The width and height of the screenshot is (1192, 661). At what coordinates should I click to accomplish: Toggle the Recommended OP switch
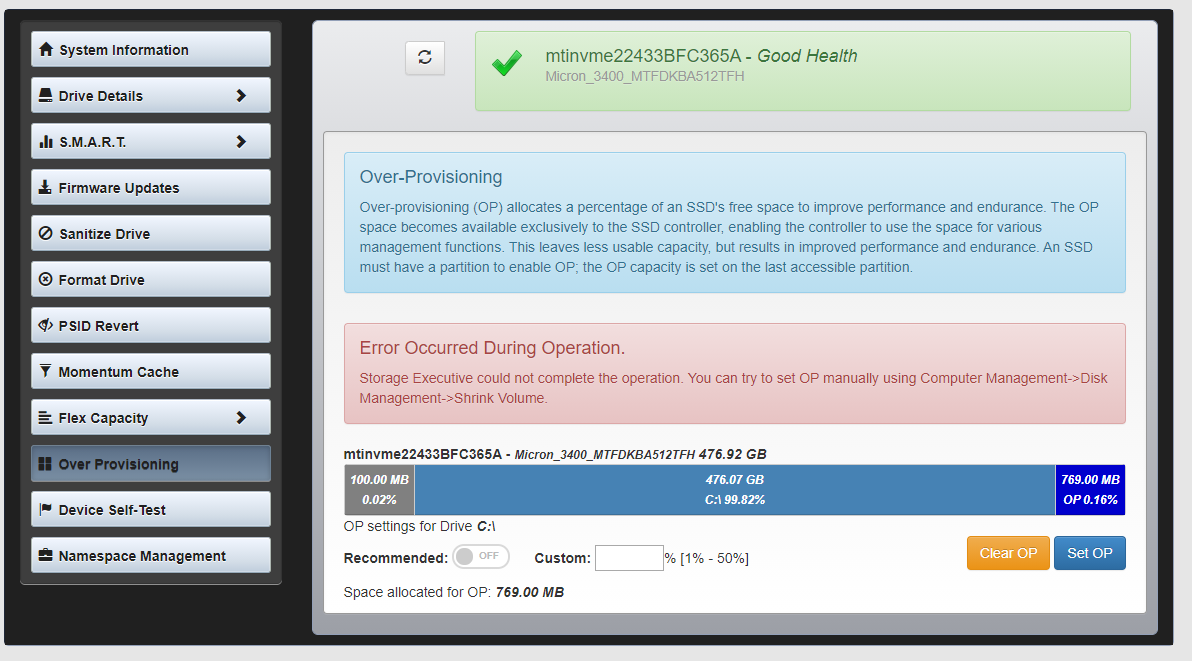pyautogui.click(x=480, y=556)
